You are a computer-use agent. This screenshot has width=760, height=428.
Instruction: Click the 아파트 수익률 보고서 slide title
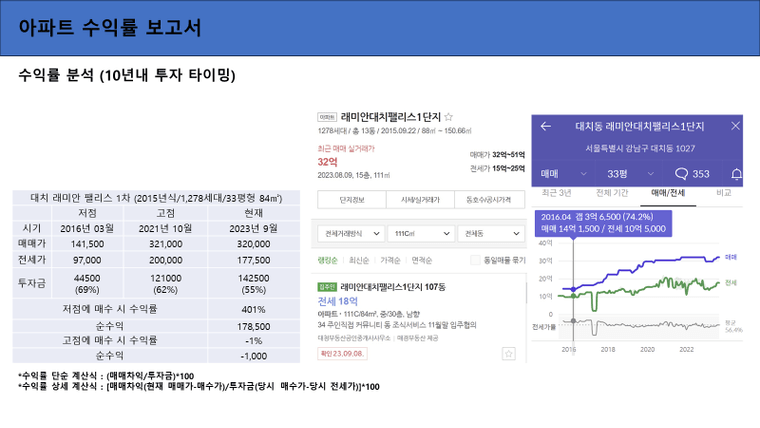[110, 27]
